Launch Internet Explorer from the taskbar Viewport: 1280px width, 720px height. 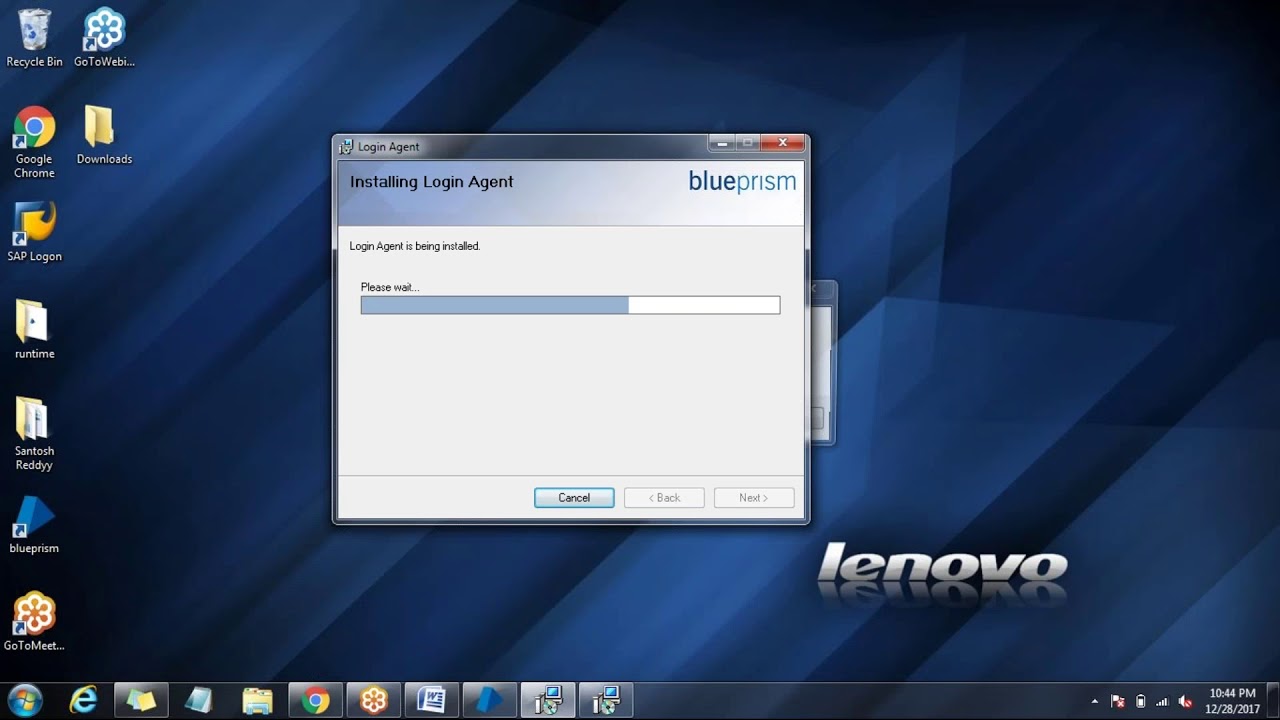coord(83,700)
